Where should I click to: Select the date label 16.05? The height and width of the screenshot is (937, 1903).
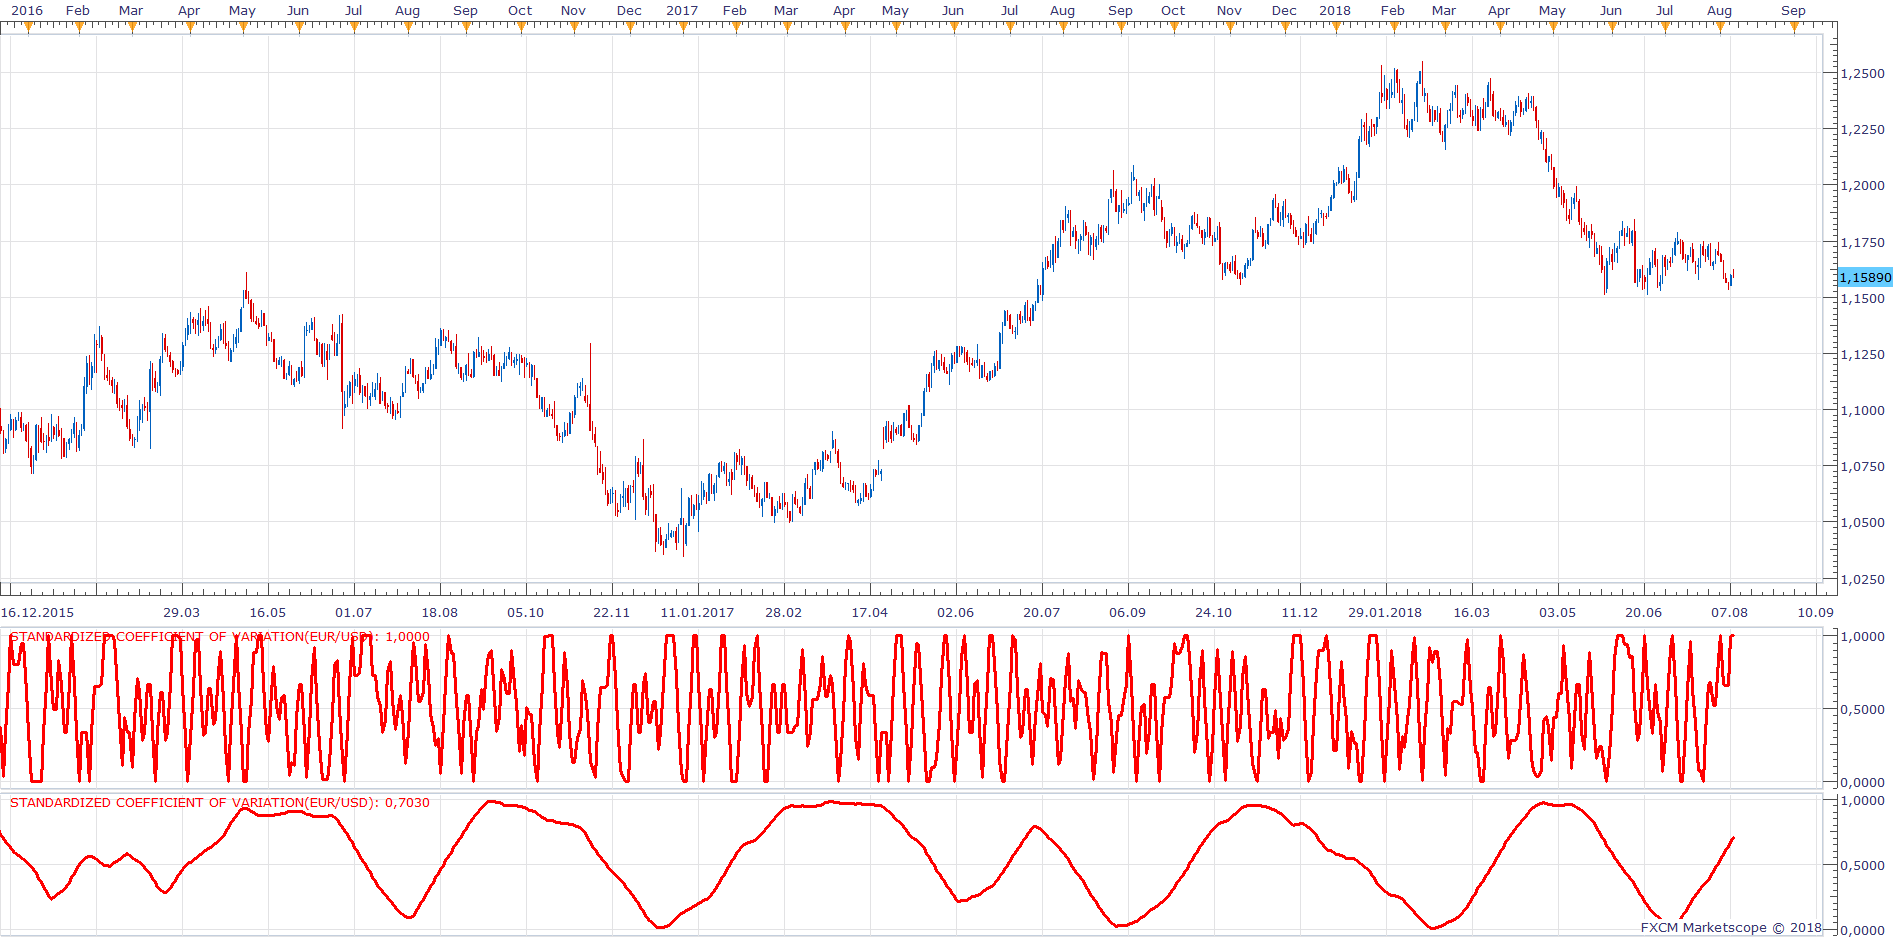pyautogui.click(x=268, y=612)
